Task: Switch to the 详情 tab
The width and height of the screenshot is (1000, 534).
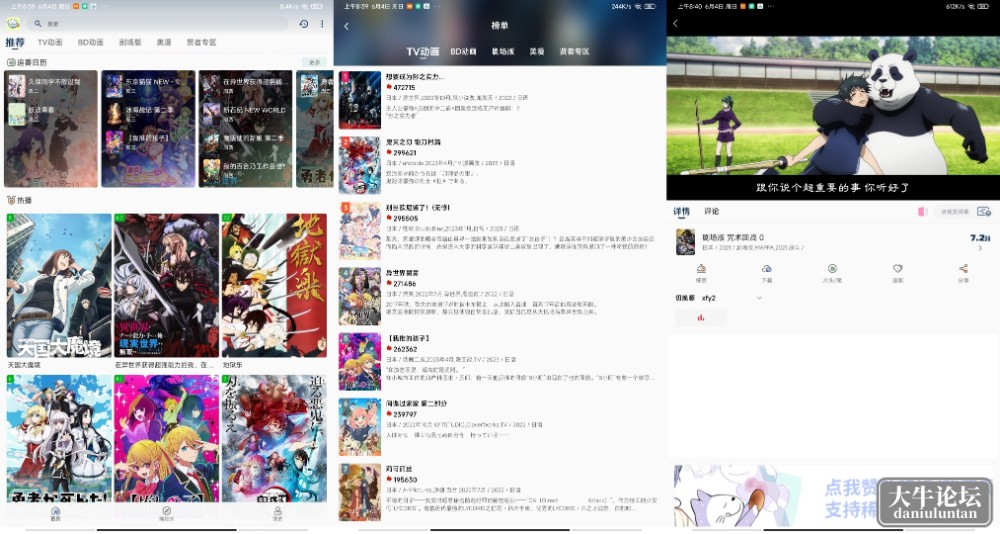Action: 681,211
